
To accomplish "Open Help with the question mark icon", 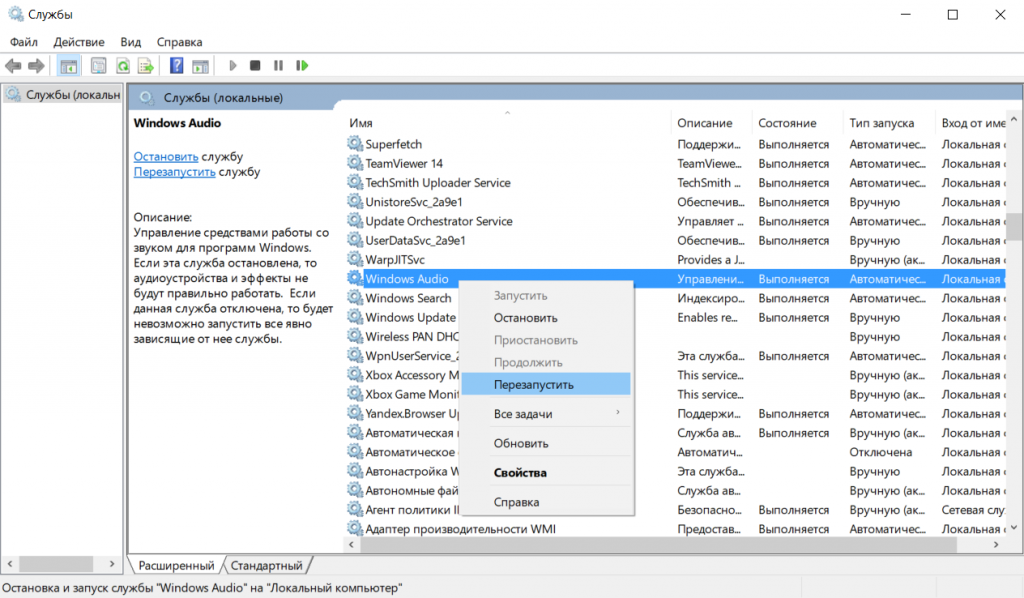I will point(176,66).
